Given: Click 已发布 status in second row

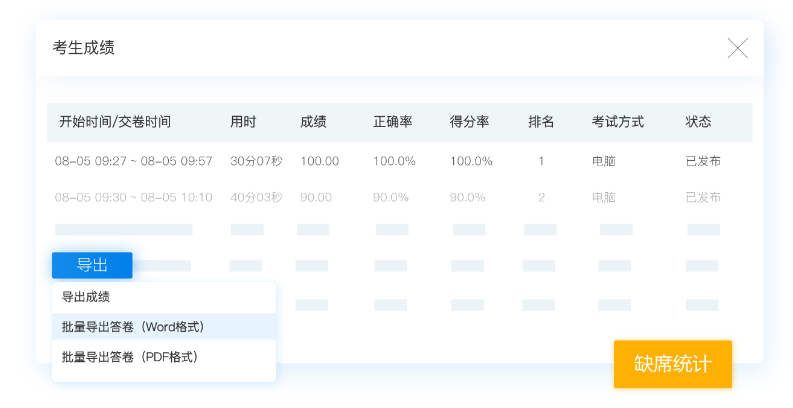Looking at the screenshot, I should (x=703, y=197).
